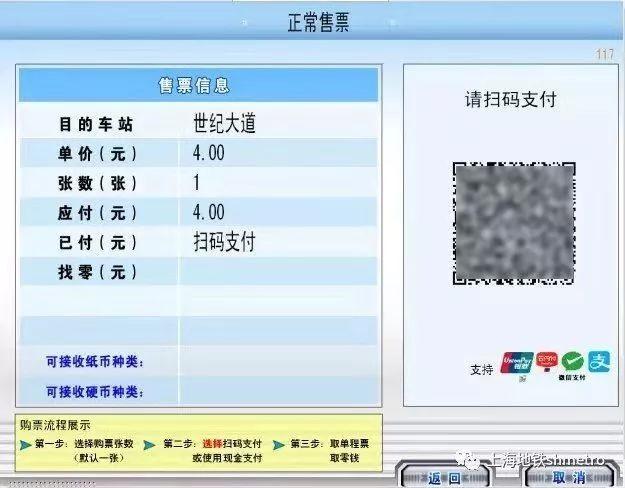Select the 售票信息 header bar

198,85
